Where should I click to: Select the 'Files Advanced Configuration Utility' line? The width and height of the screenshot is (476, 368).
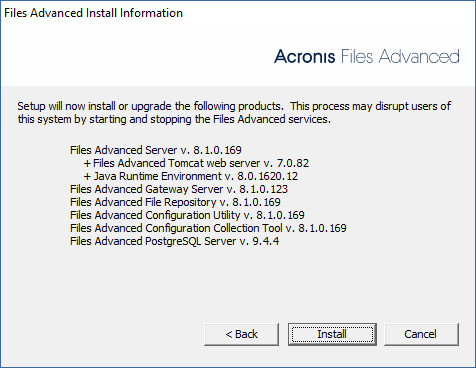[187, 215]
